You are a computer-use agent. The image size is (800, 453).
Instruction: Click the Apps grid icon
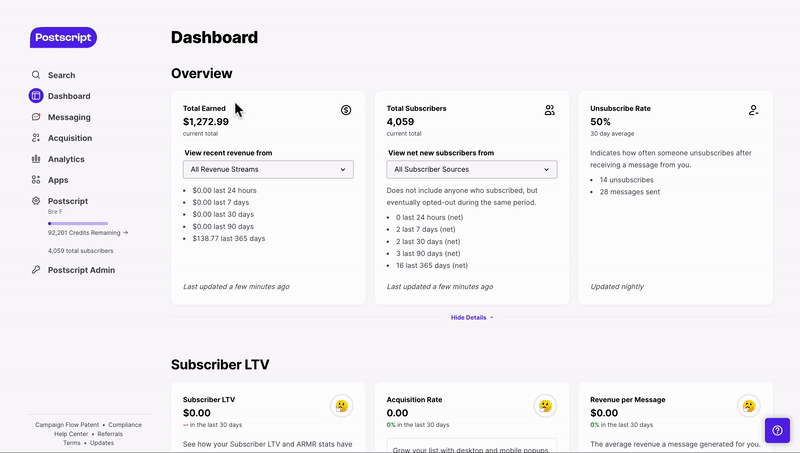36,180
